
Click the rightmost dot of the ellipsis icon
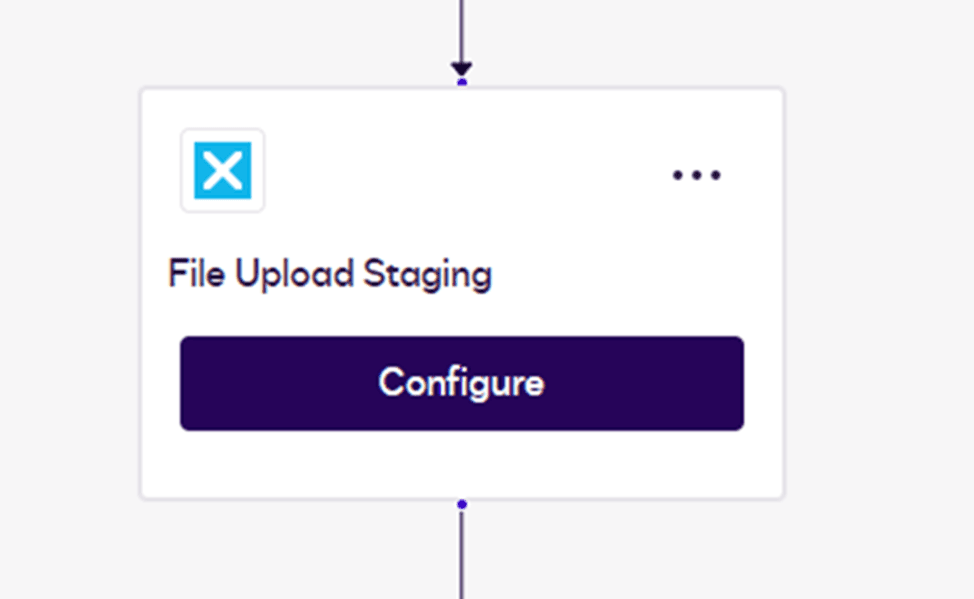click(x=715, y=176)
